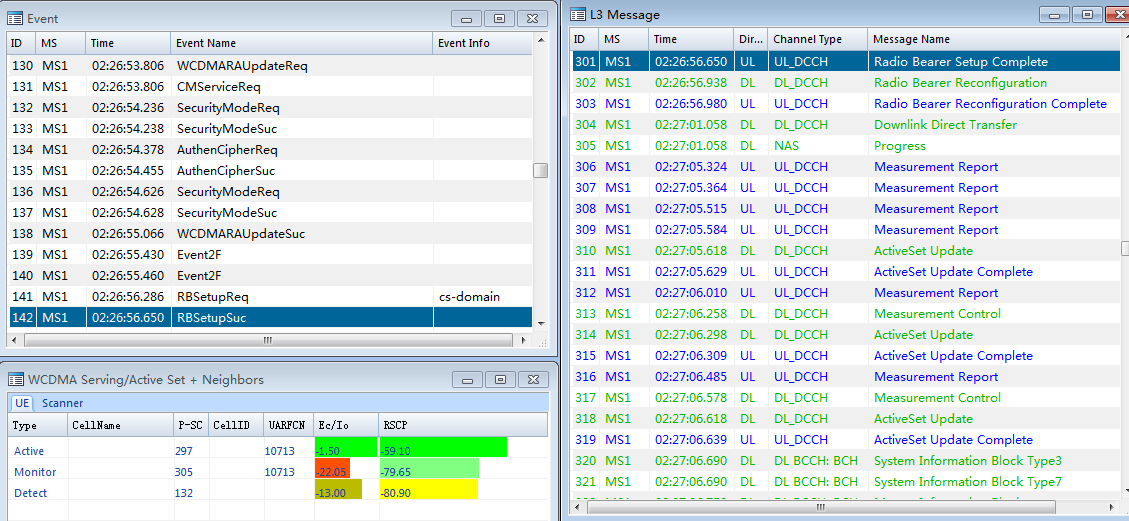
Task: Select ActiveSet Update Complete message ID 319
Action: (x=845, y=440)
